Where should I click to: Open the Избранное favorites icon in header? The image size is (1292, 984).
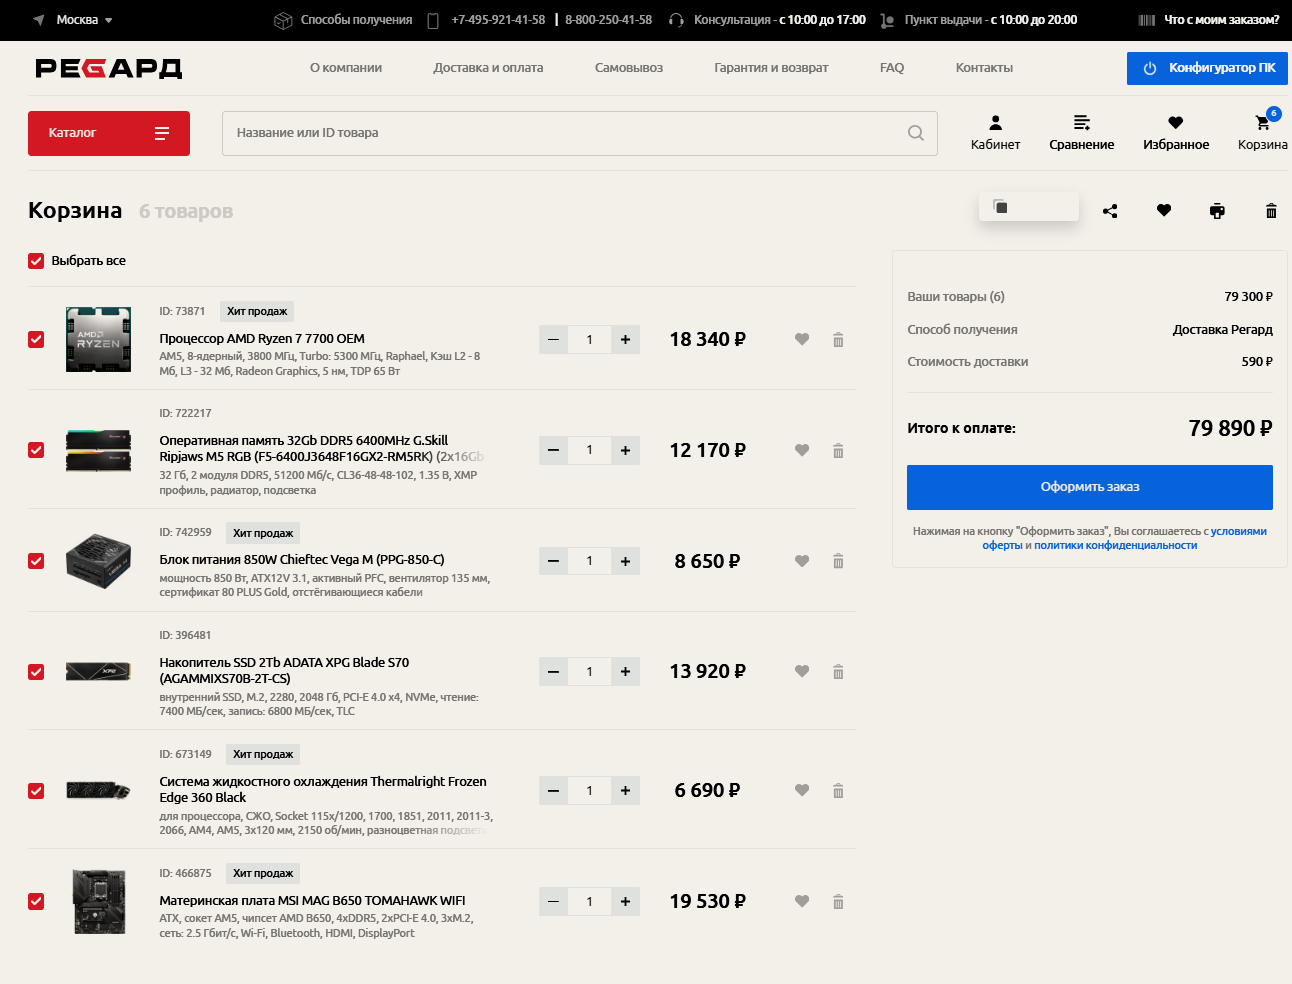click(1176, 132)
